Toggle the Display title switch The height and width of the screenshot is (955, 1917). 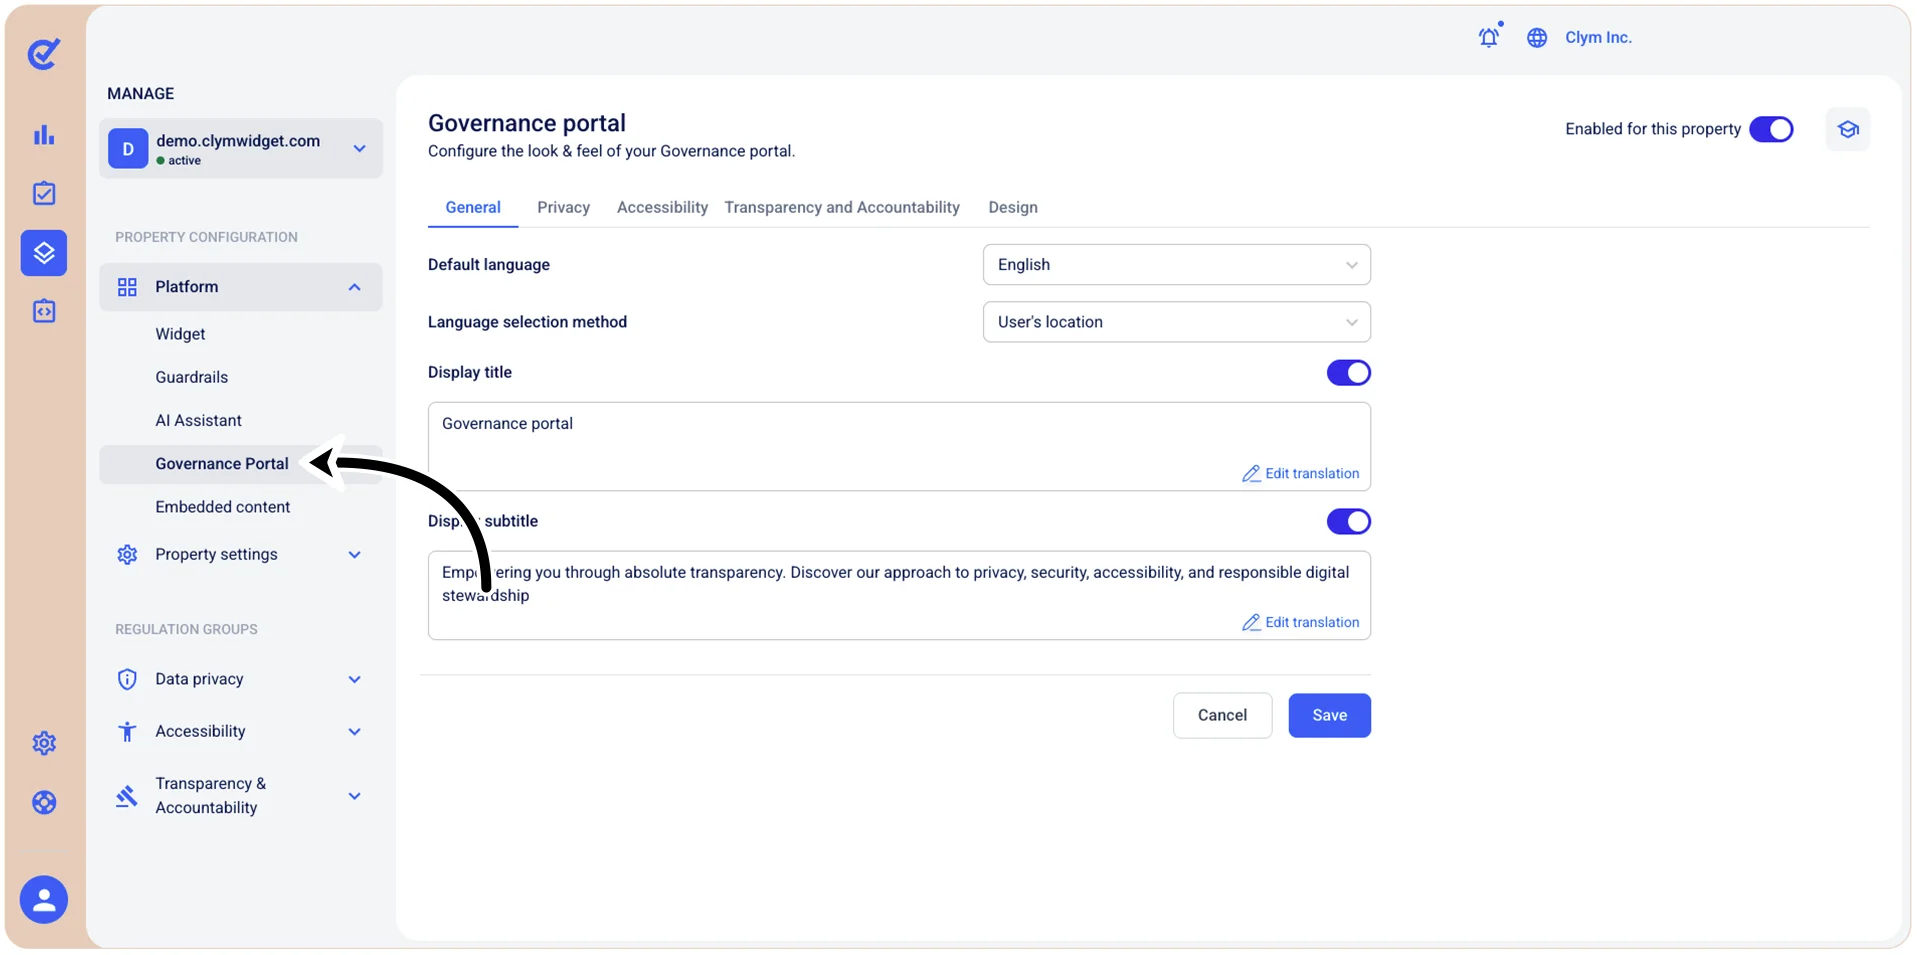[x=1348, y=373]
